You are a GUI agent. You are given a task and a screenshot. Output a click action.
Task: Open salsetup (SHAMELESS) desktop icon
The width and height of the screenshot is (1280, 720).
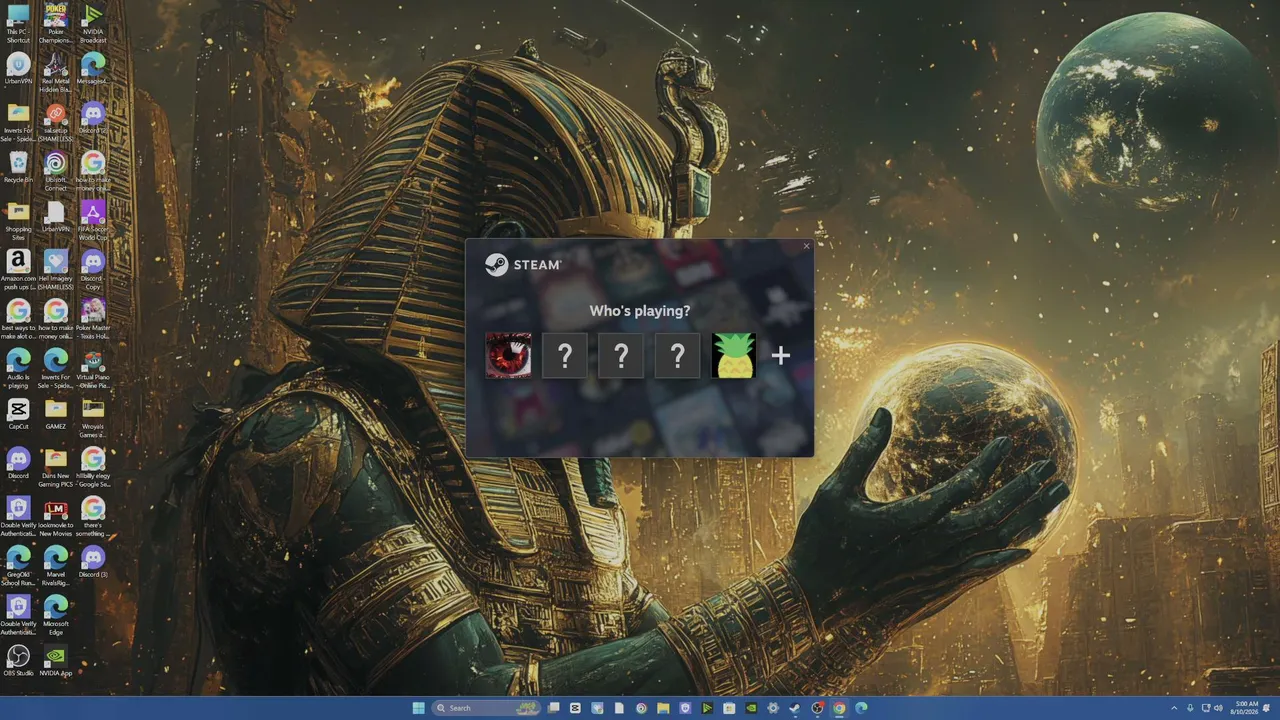56,122
